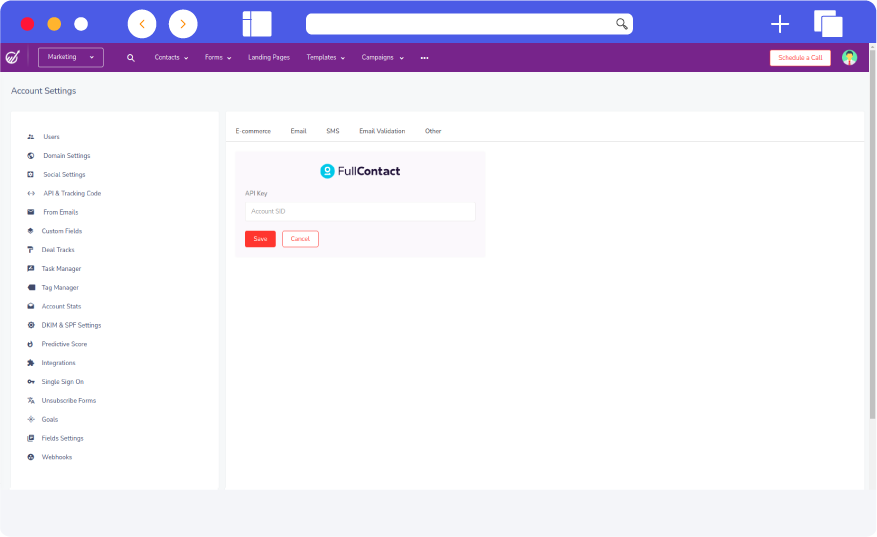Expand the Campaigns menu
This screenshot has width=877, height=537.
pyautogui.click(x=383, y=58)
